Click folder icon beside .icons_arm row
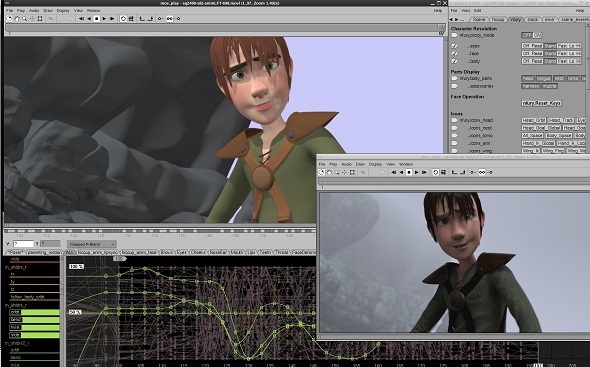590x367 pixels. (455, 143)
